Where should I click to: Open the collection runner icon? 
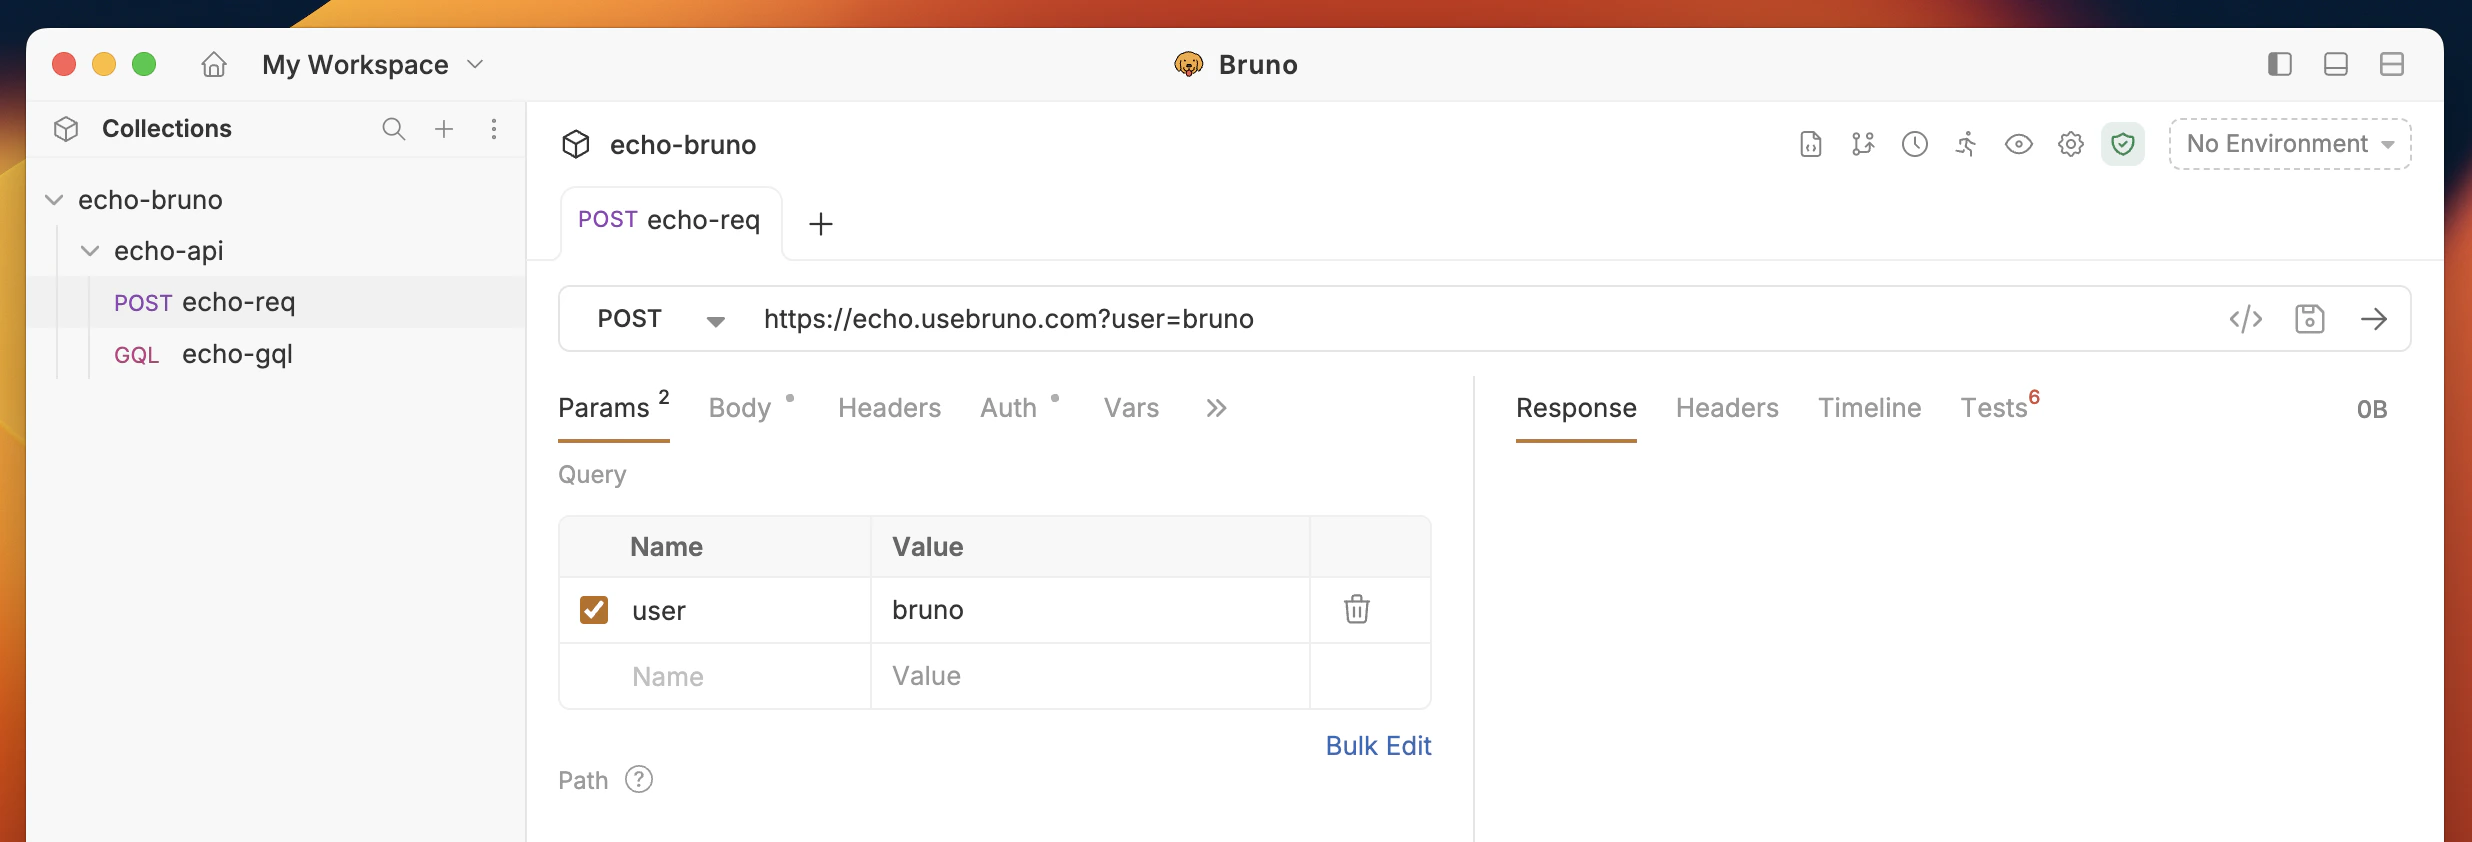click(1966, 144)
